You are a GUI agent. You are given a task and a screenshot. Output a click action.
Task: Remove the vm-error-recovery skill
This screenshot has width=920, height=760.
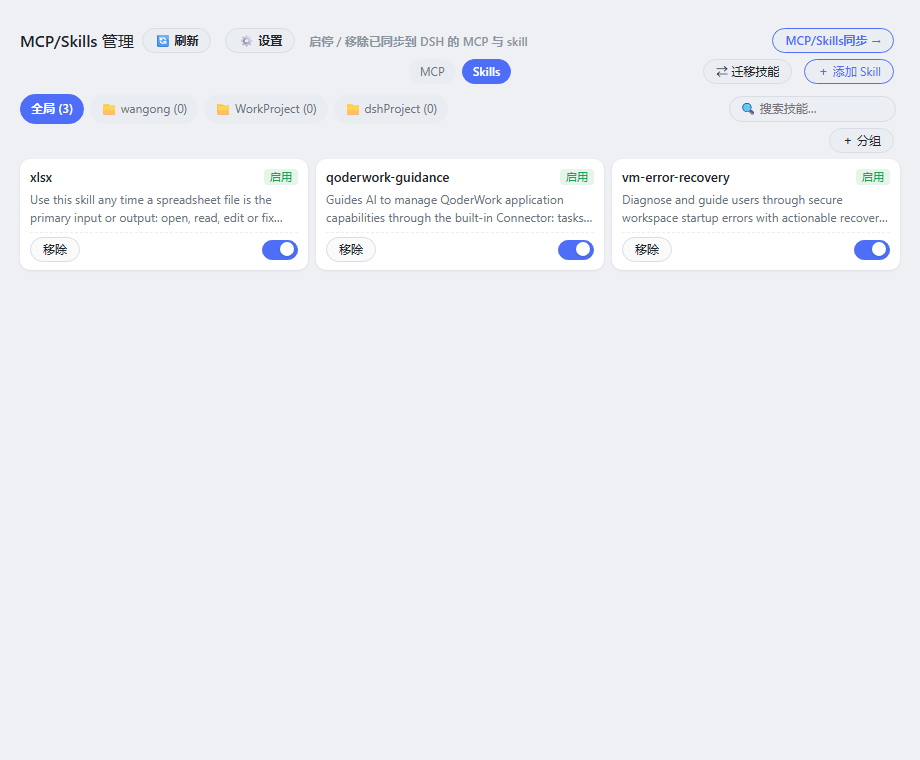[647, 249]
